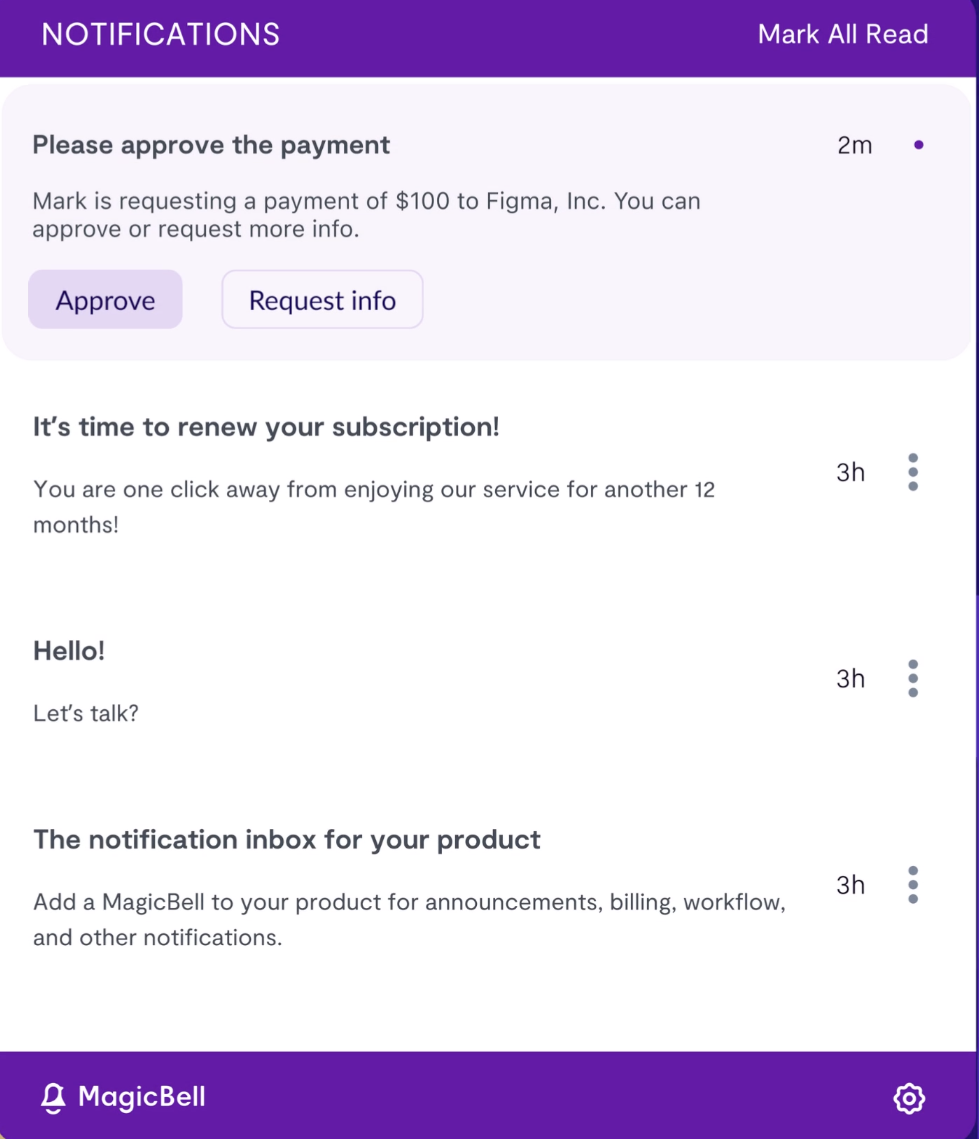
Task: Click the payment request description text
Action: tap(366, 215)
